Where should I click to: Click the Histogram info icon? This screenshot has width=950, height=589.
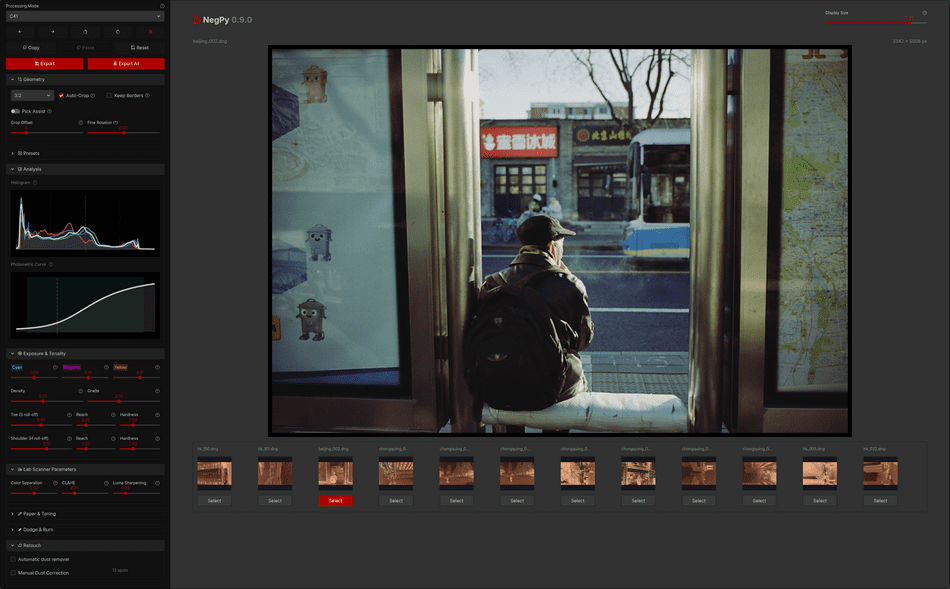pyautogui.click(x=35, y=183)
